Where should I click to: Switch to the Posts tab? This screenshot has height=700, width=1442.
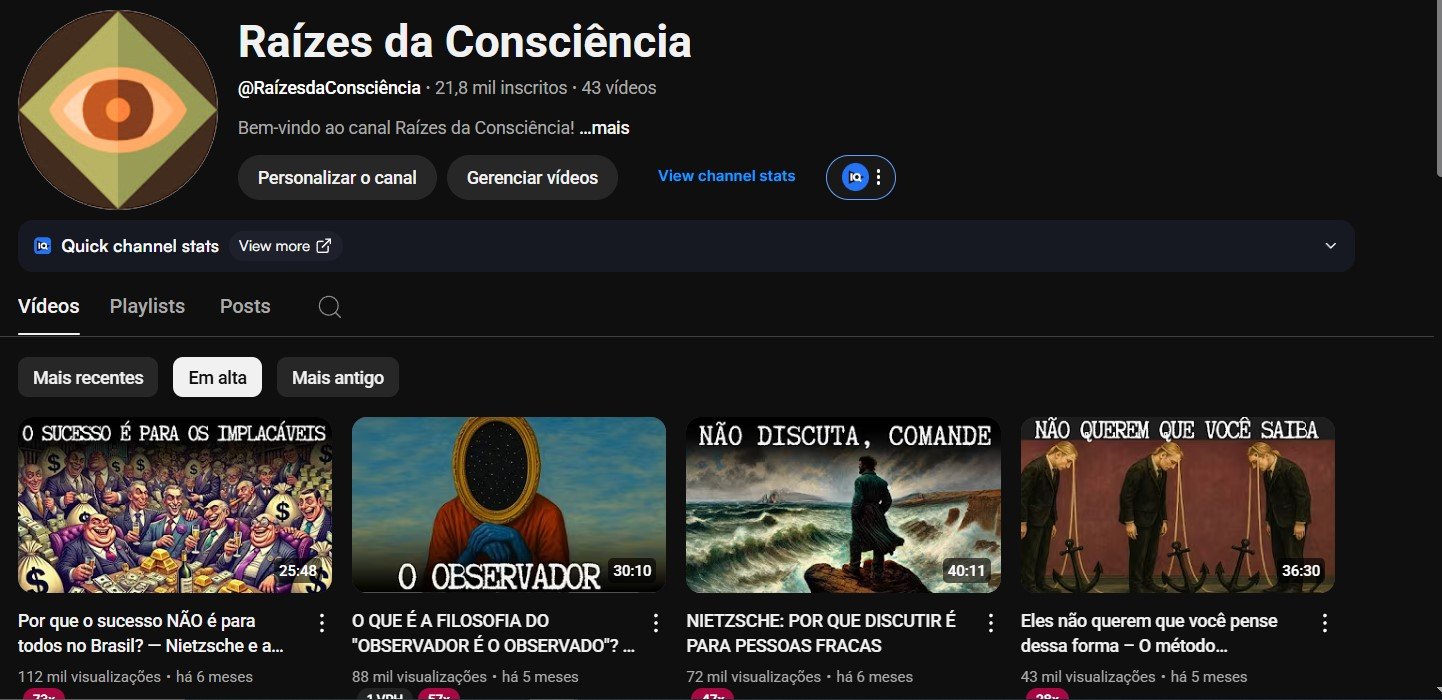(x=245, y=306)
